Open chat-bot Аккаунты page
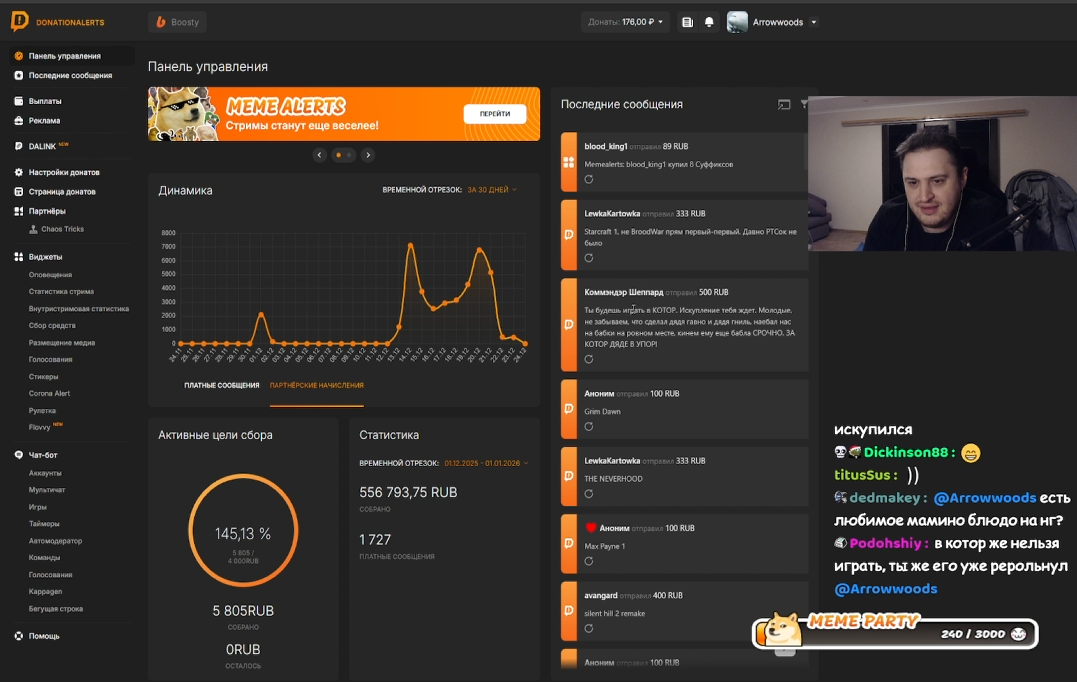This screenshot has width=1077, height=682. click(45, 473)
